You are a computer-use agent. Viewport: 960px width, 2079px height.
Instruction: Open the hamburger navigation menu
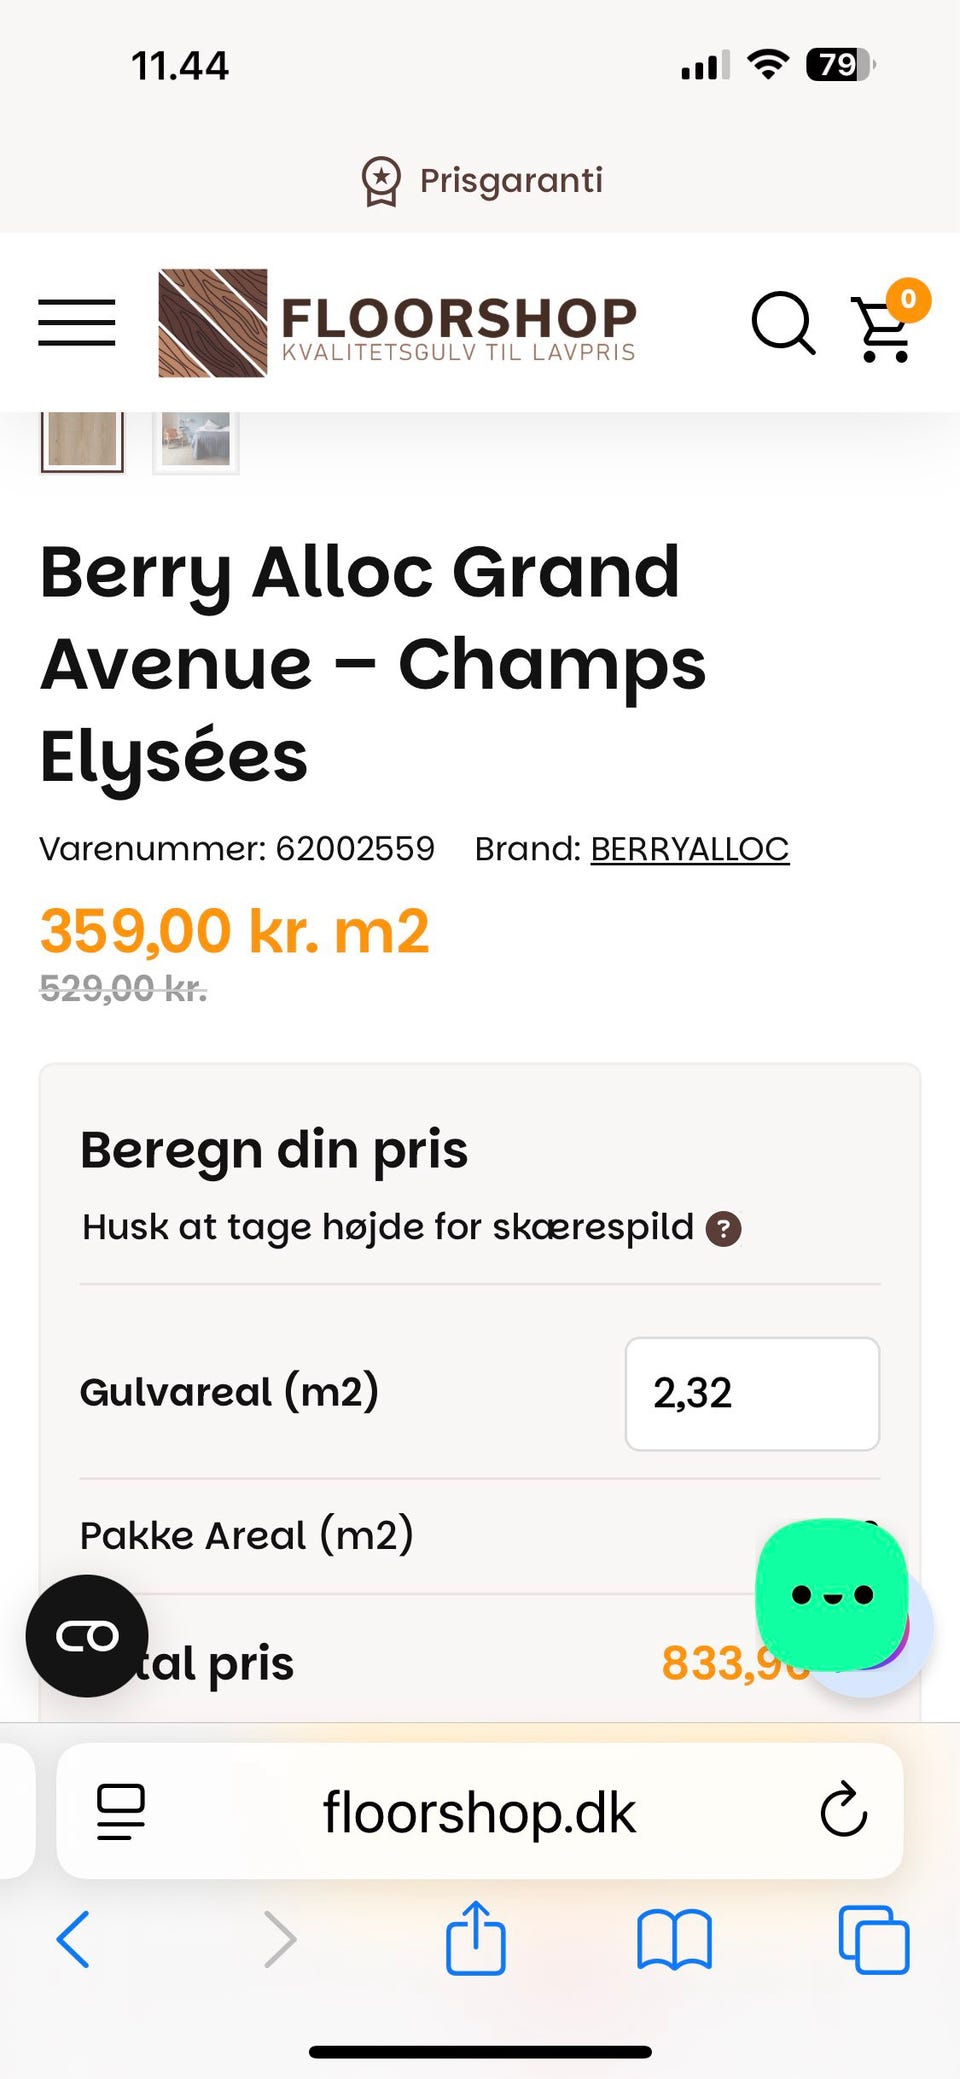pos(77,323)
